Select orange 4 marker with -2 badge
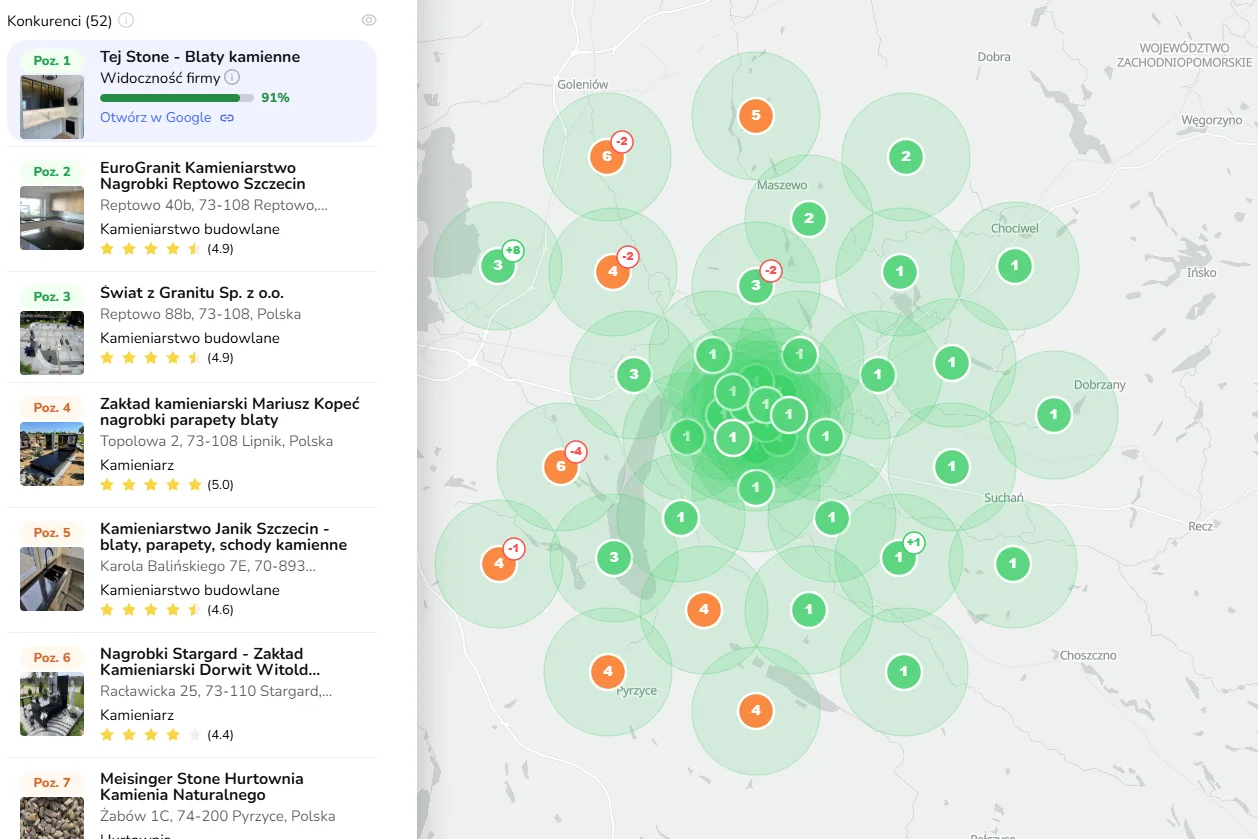The image size is (1258, 839). pyautogui.click(x=613, y=271)
